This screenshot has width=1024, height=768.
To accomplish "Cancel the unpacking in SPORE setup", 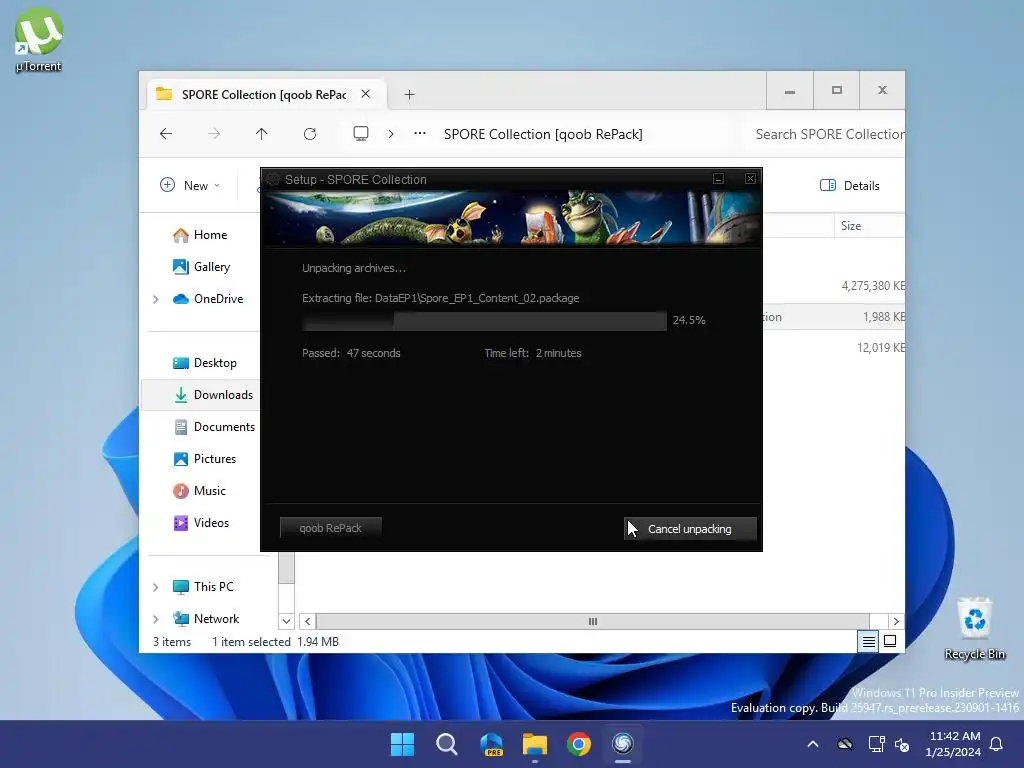I will [x=690, y=529].
